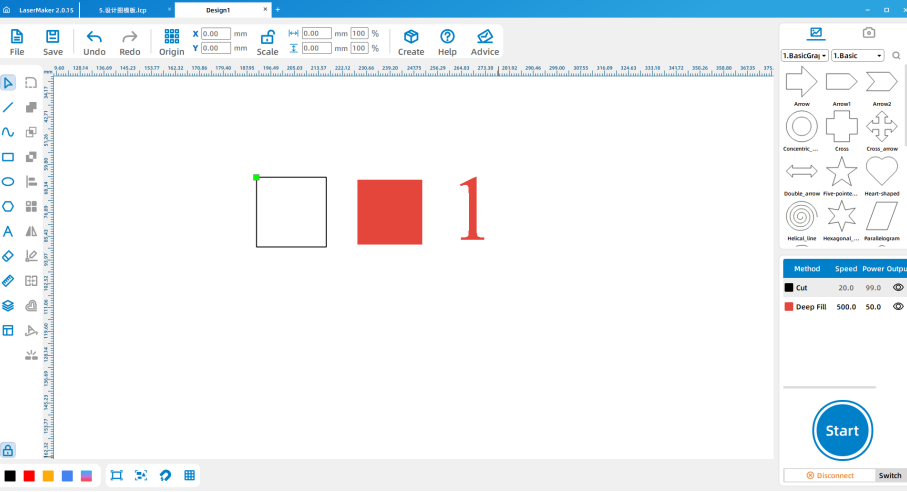Image resolution: width=907 pixels, height=492 pixels.
Task: Open the camera tab icon in right panel
Action: pos(869,33)
